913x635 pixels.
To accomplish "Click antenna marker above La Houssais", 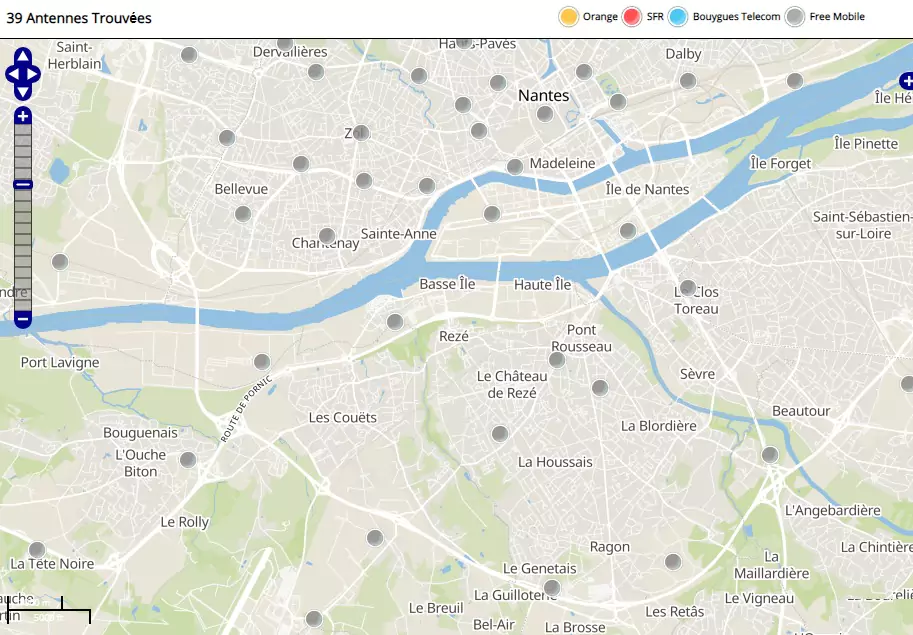I will 500,433.
